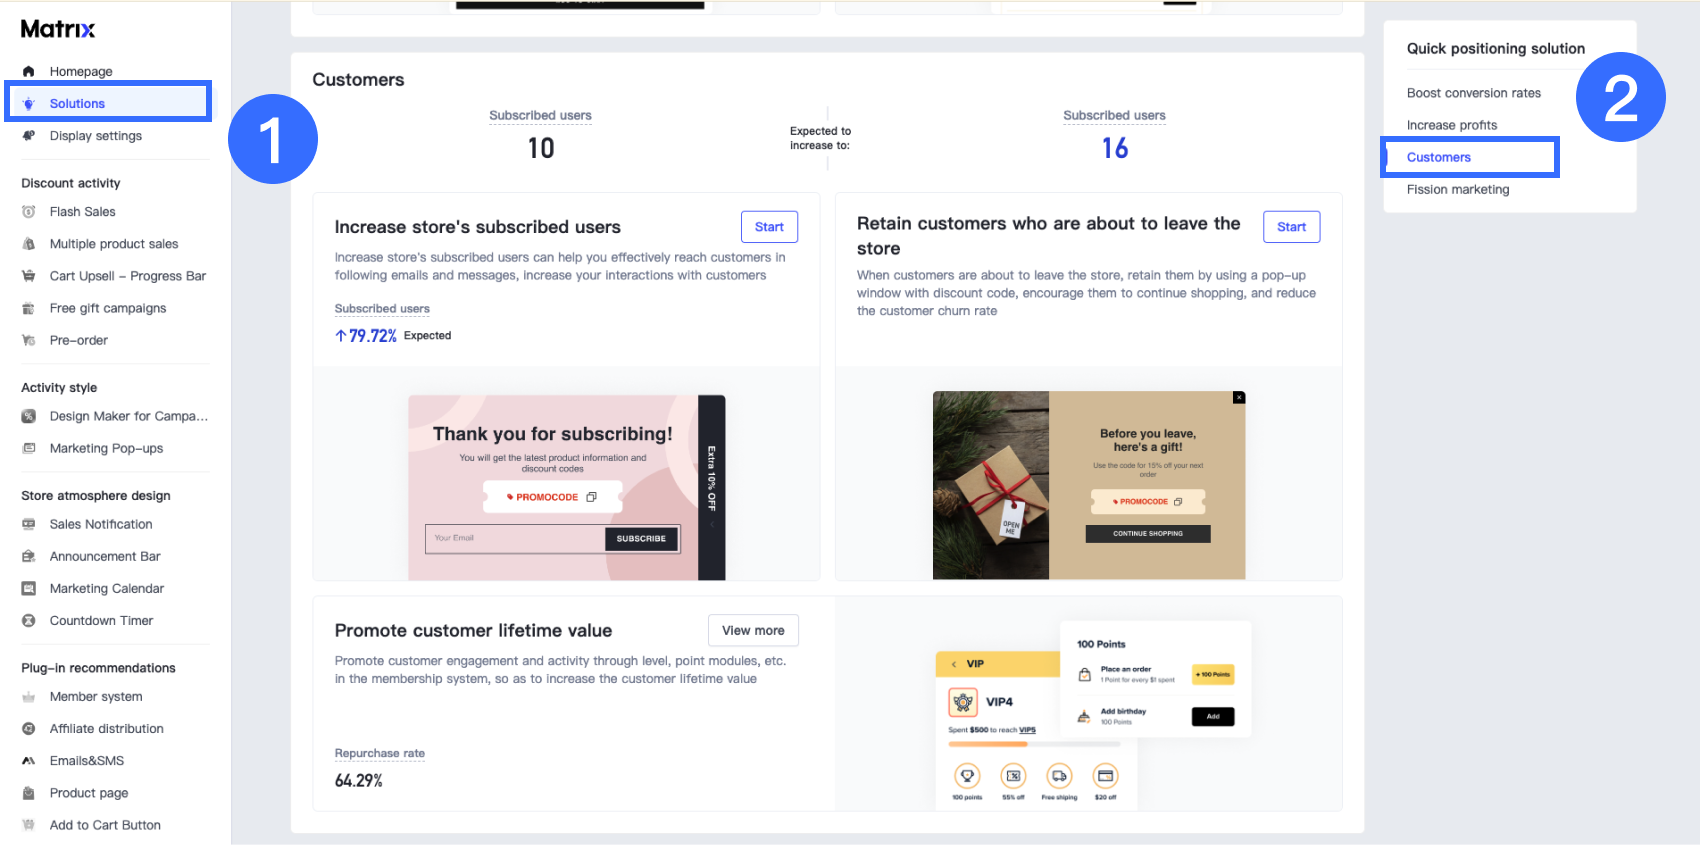Go to Boost conversion rates section
Image resolution: width=1700 pixels, height=845 pixels.
[x=1473, y=93]
